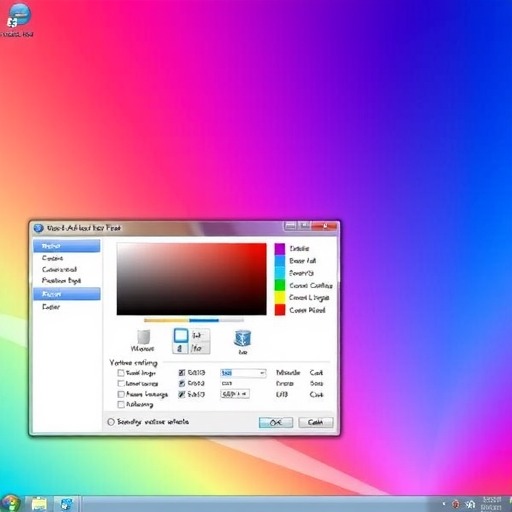Tick the fourth, bottom unchecked checkbox
Viewport: 512px width, 512px height.
121,405
